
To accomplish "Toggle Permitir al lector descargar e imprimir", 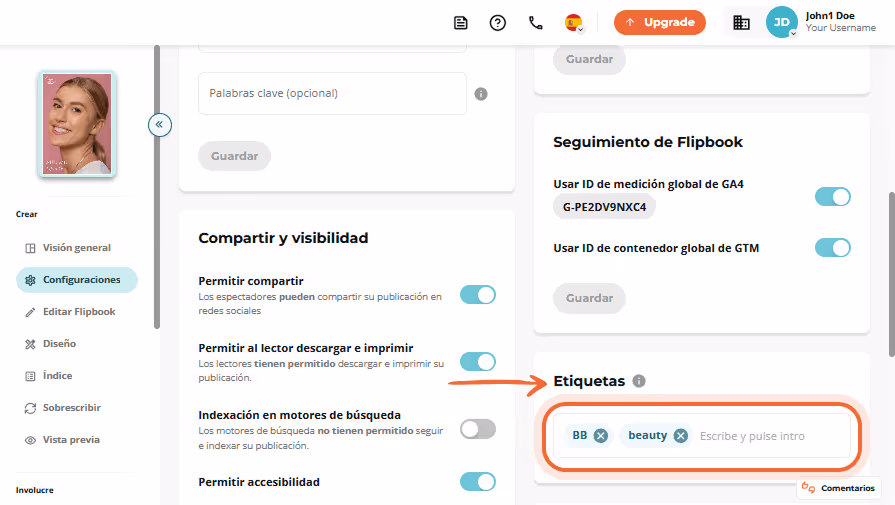I will pos(478,362).
